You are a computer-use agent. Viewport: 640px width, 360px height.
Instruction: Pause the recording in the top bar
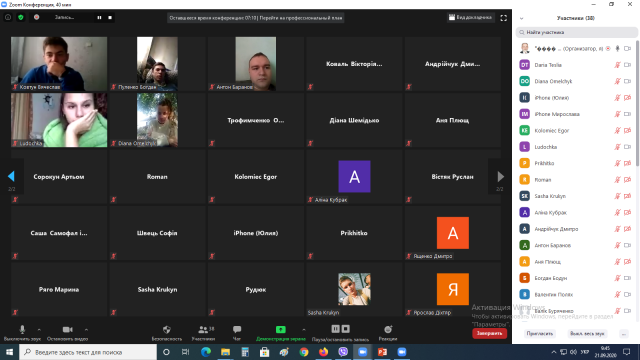click(x=99, y=18)
